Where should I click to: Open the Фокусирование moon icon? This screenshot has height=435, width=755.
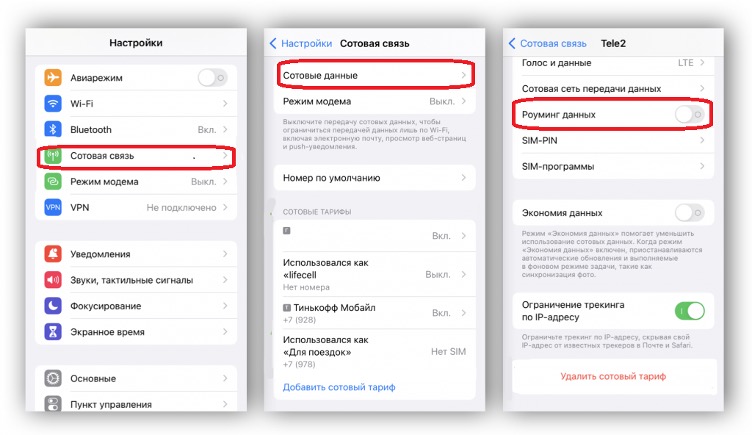[53, 305]
